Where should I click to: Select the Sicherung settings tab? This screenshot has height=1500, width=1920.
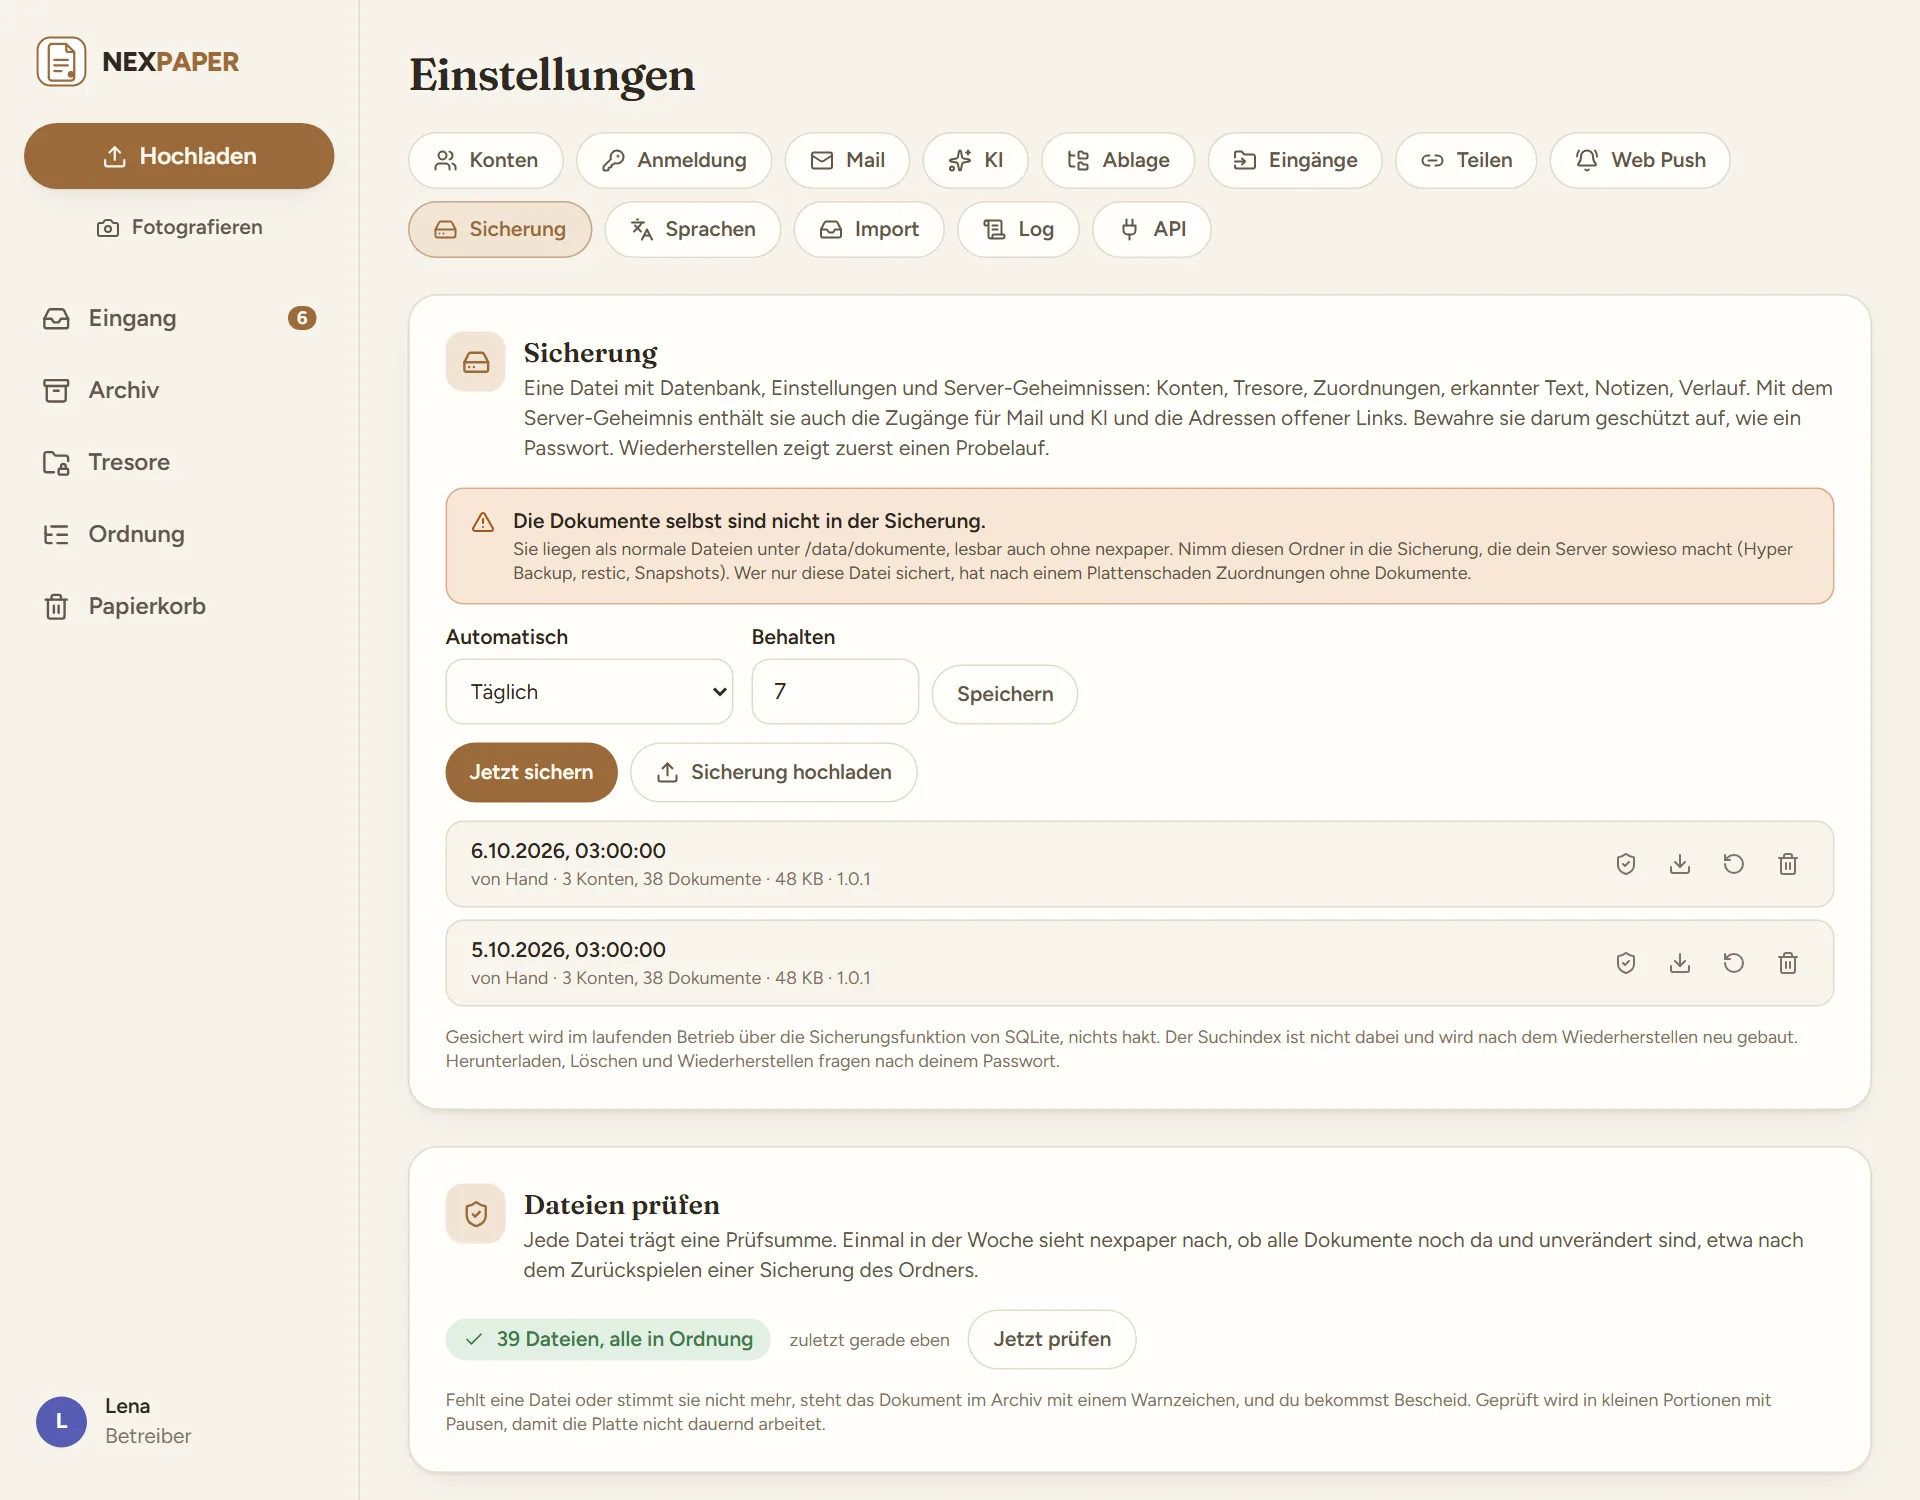coord(500,229)
